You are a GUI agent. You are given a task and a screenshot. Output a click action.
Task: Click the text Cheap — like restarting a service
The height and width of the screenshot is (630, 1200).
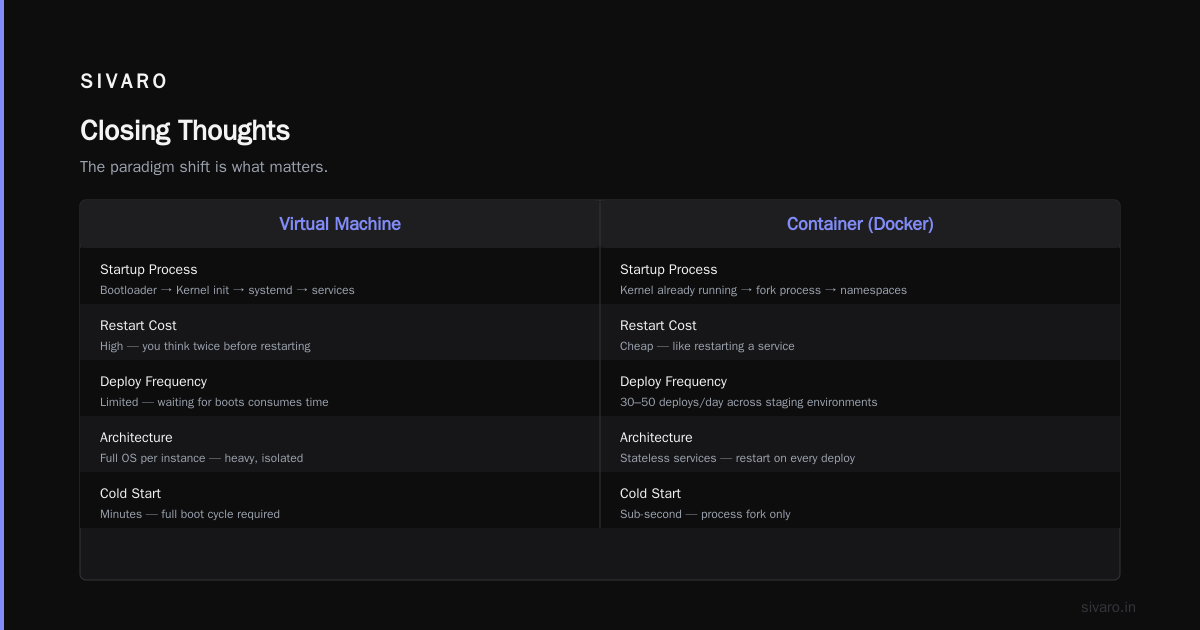707,346
